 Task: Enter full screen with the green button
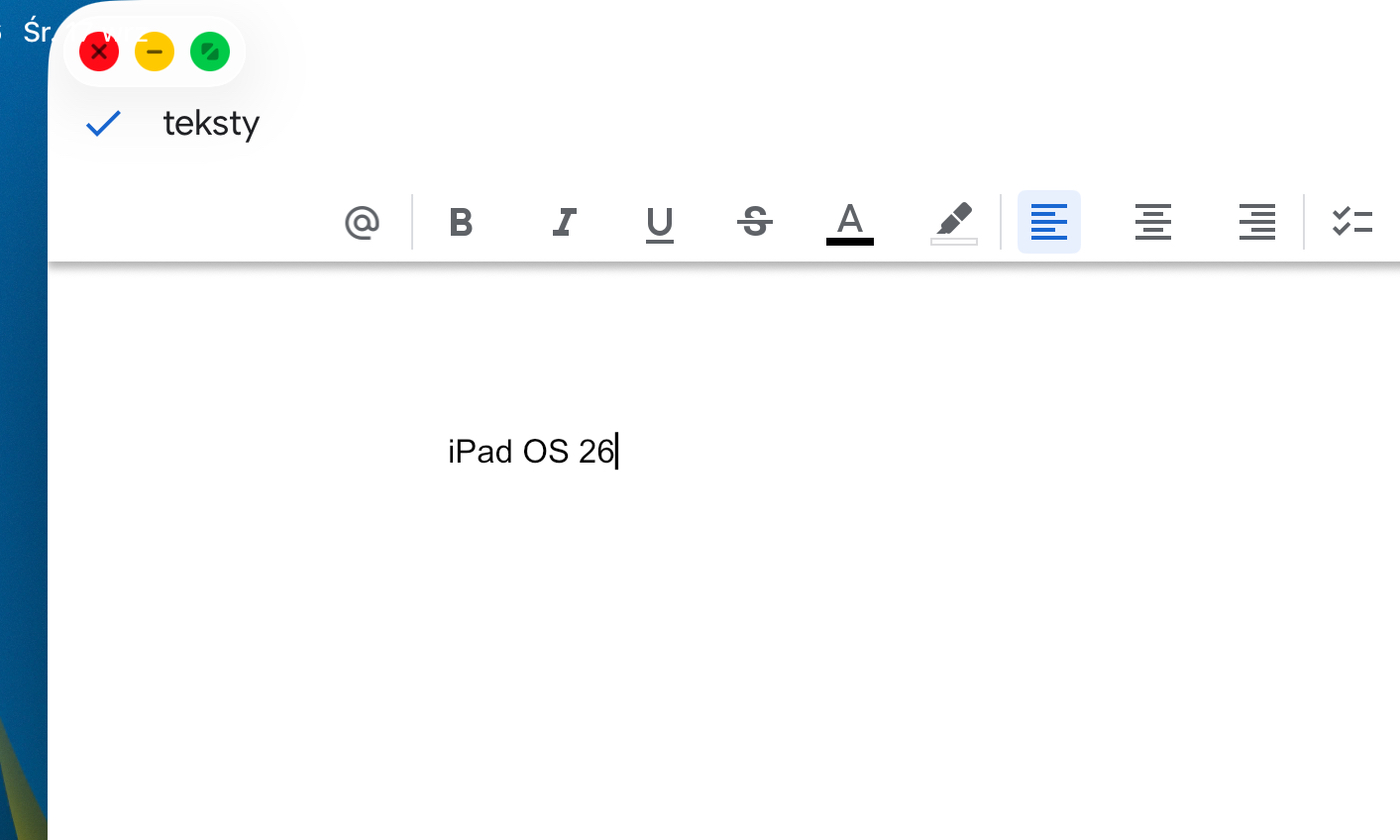[x=210, y=52]
